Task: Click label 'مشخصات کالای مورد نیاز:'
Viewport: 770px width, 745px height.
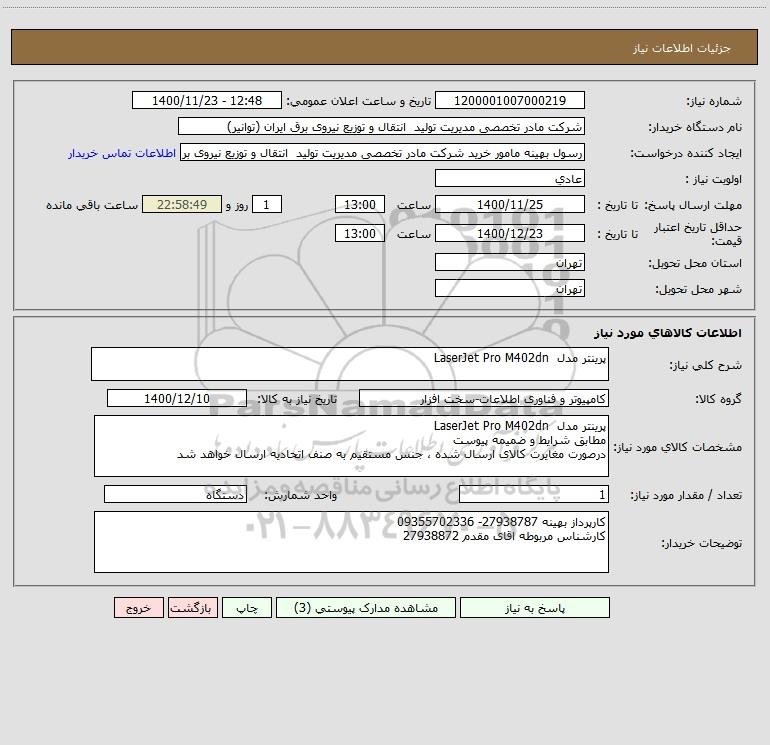Action: (x=678, y=447)
